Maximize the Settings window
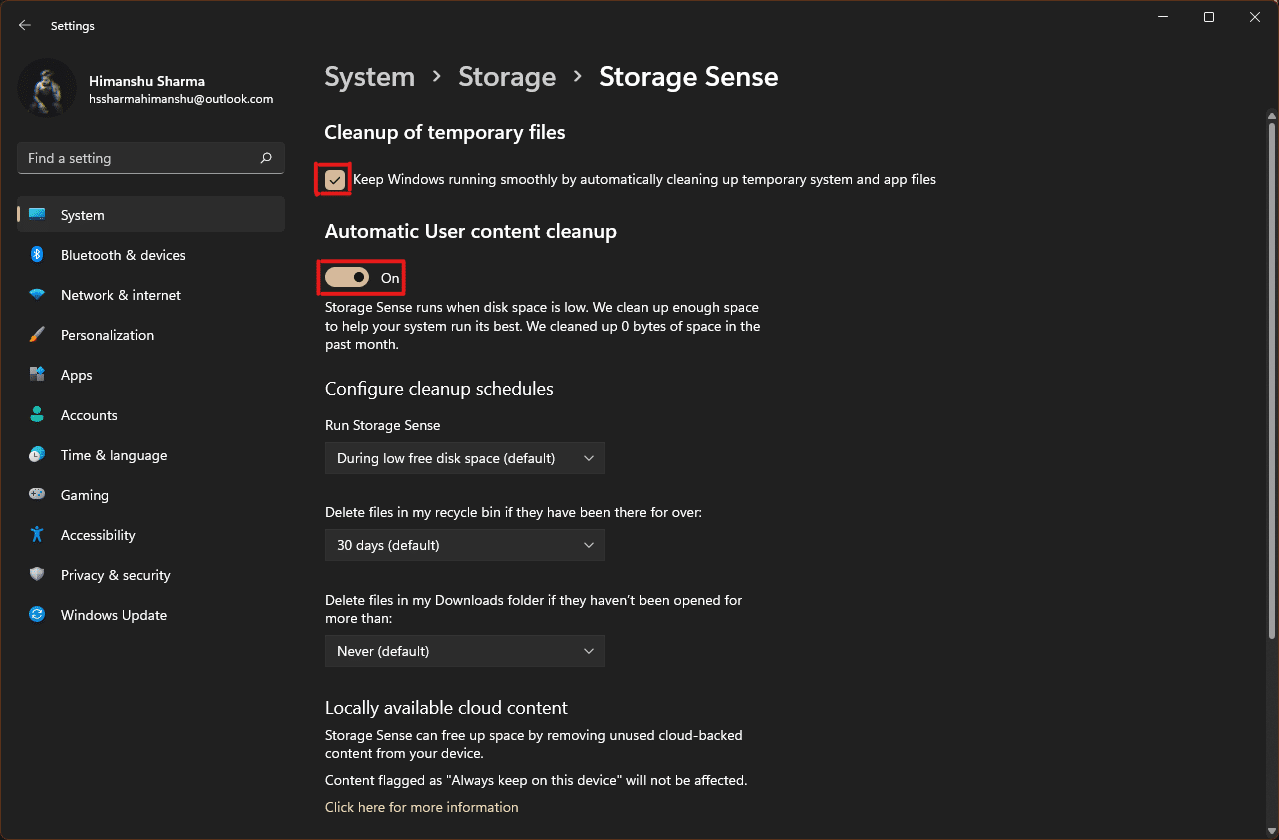Screen dimensions: 1279x840 [1209, 17]
